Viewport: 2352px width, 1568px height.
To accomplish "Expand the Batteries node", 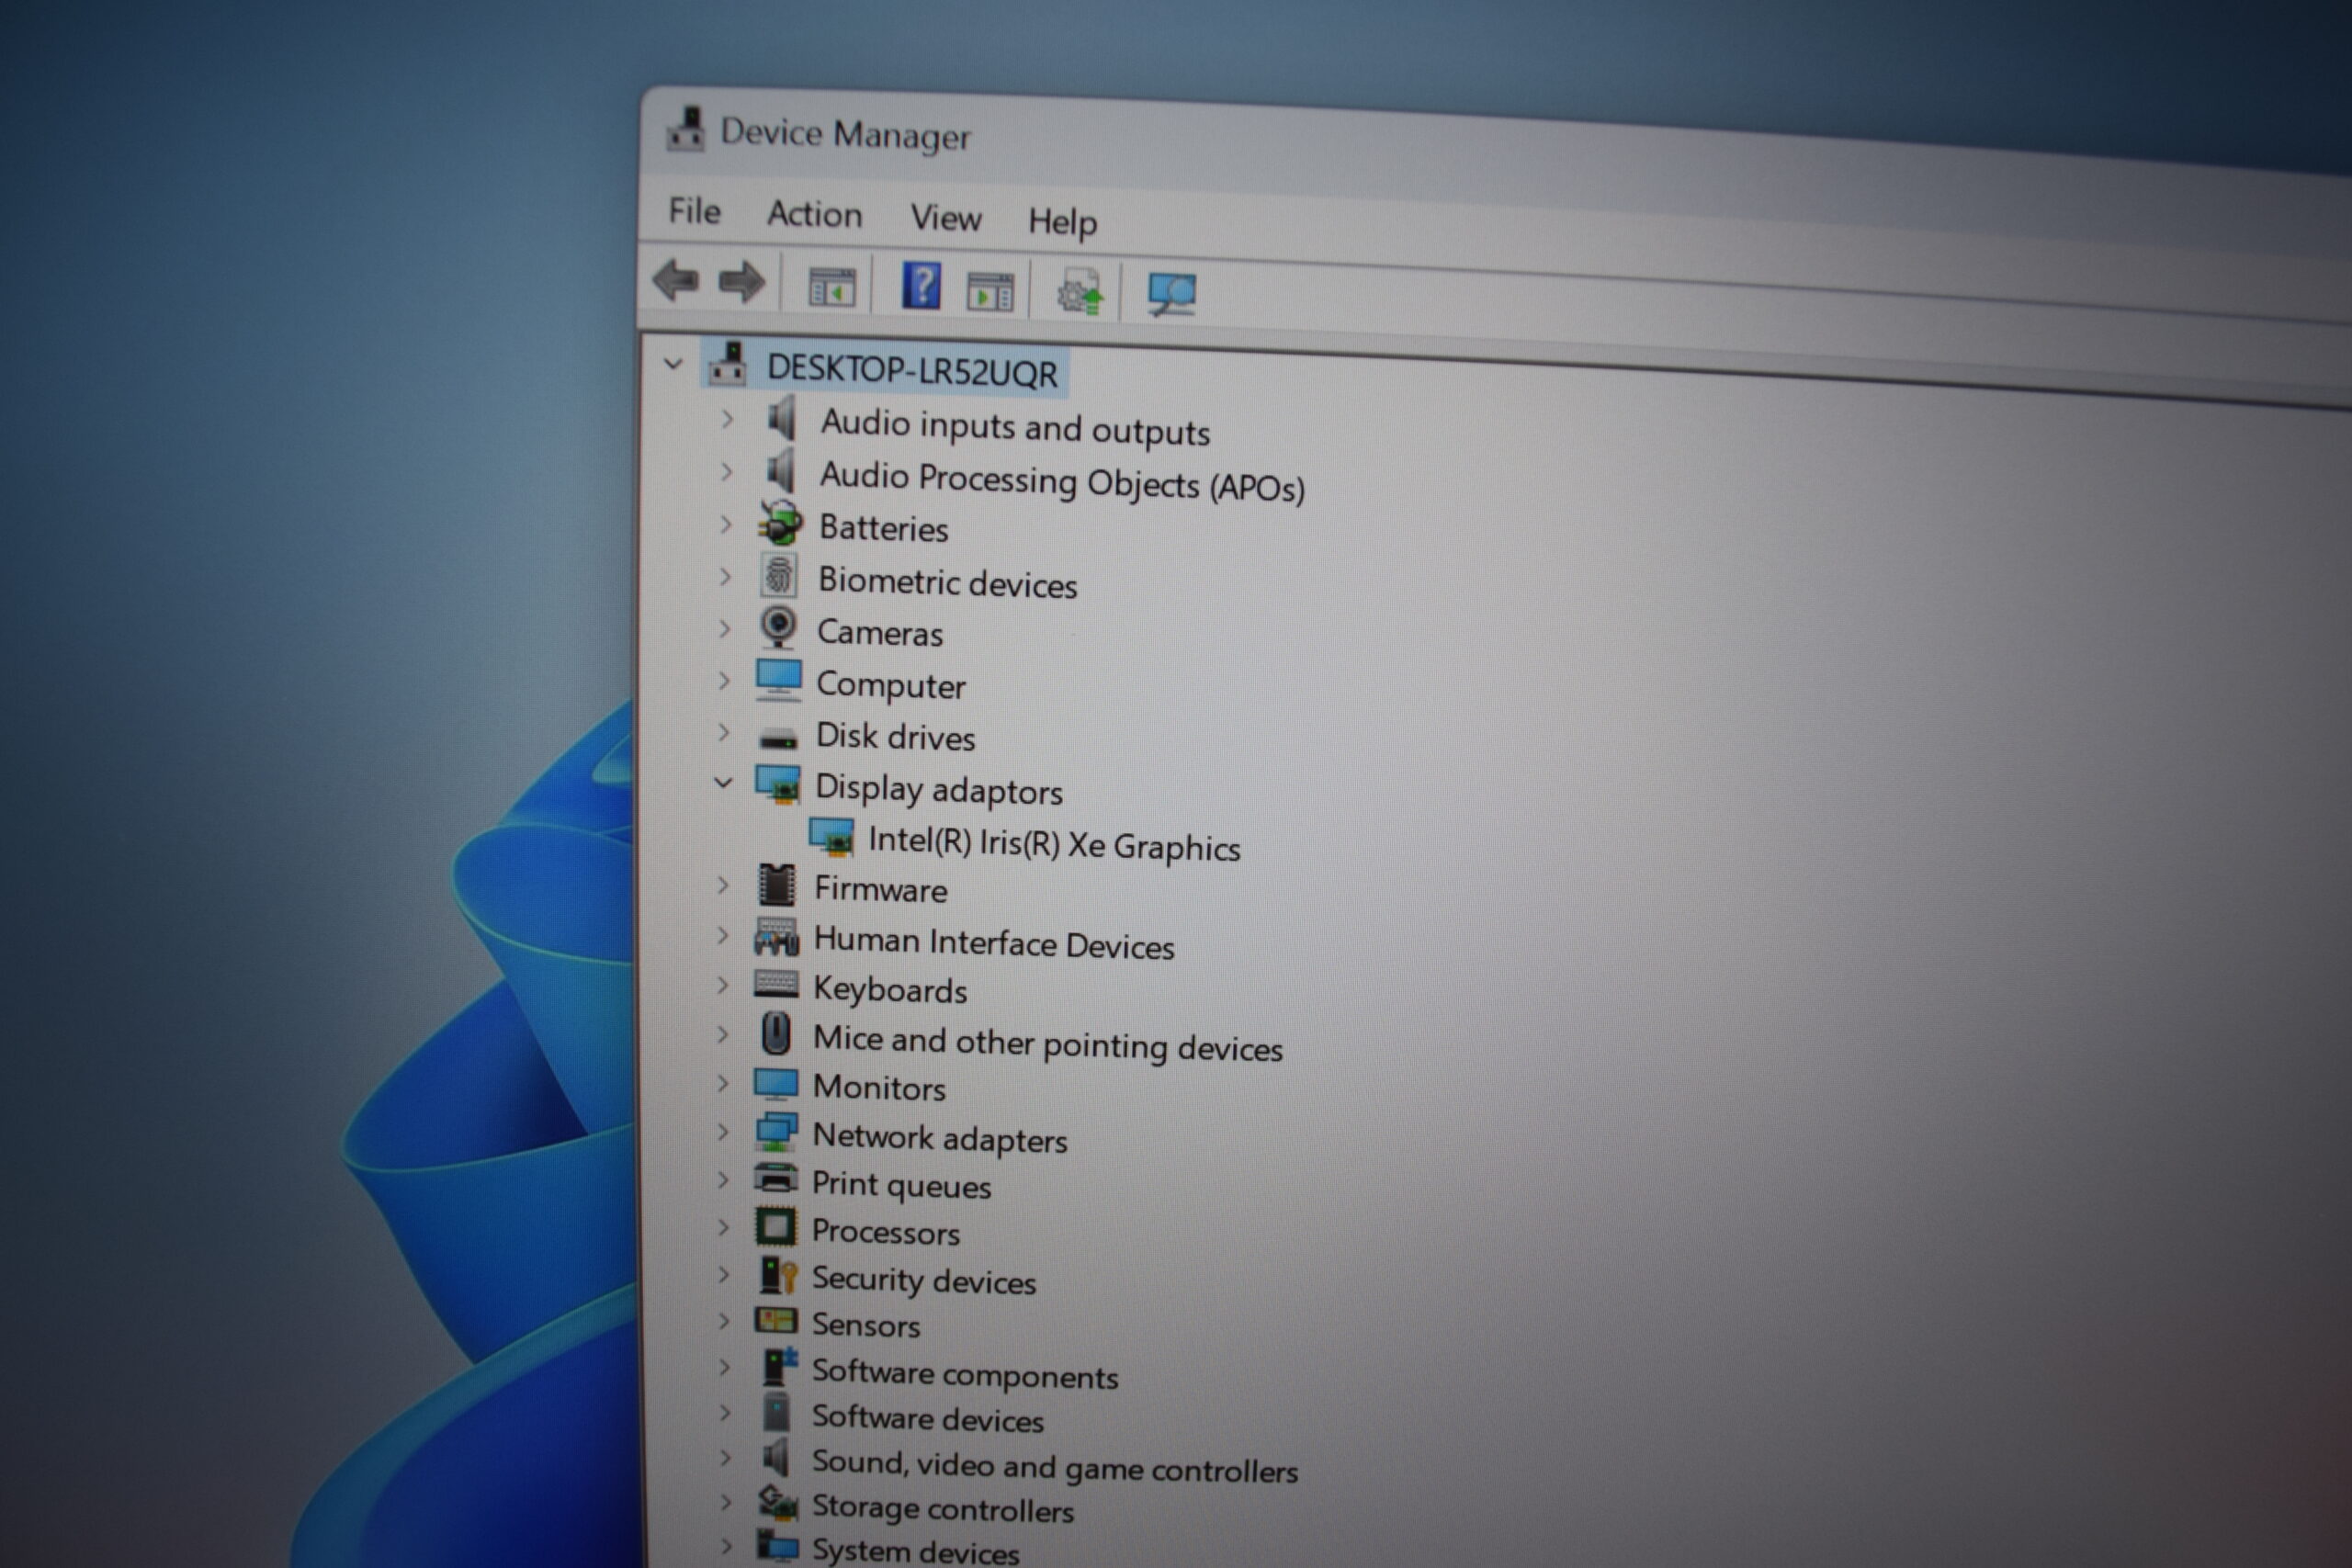I will click(x=726, y=524).
